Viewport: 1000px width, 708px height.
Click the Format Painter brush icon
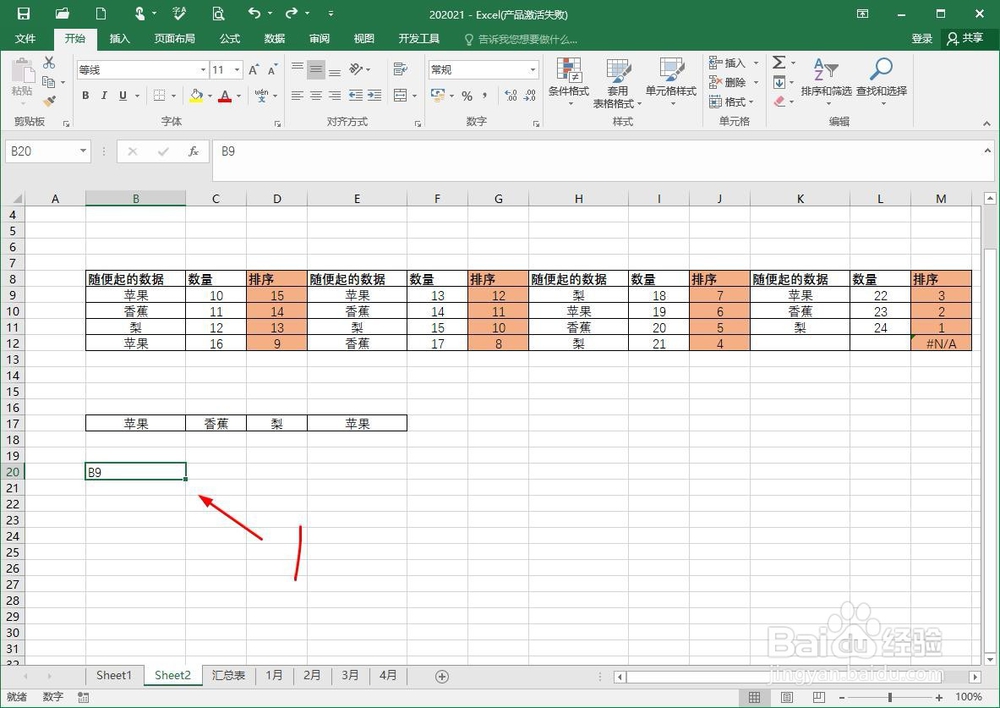point(49,101)
